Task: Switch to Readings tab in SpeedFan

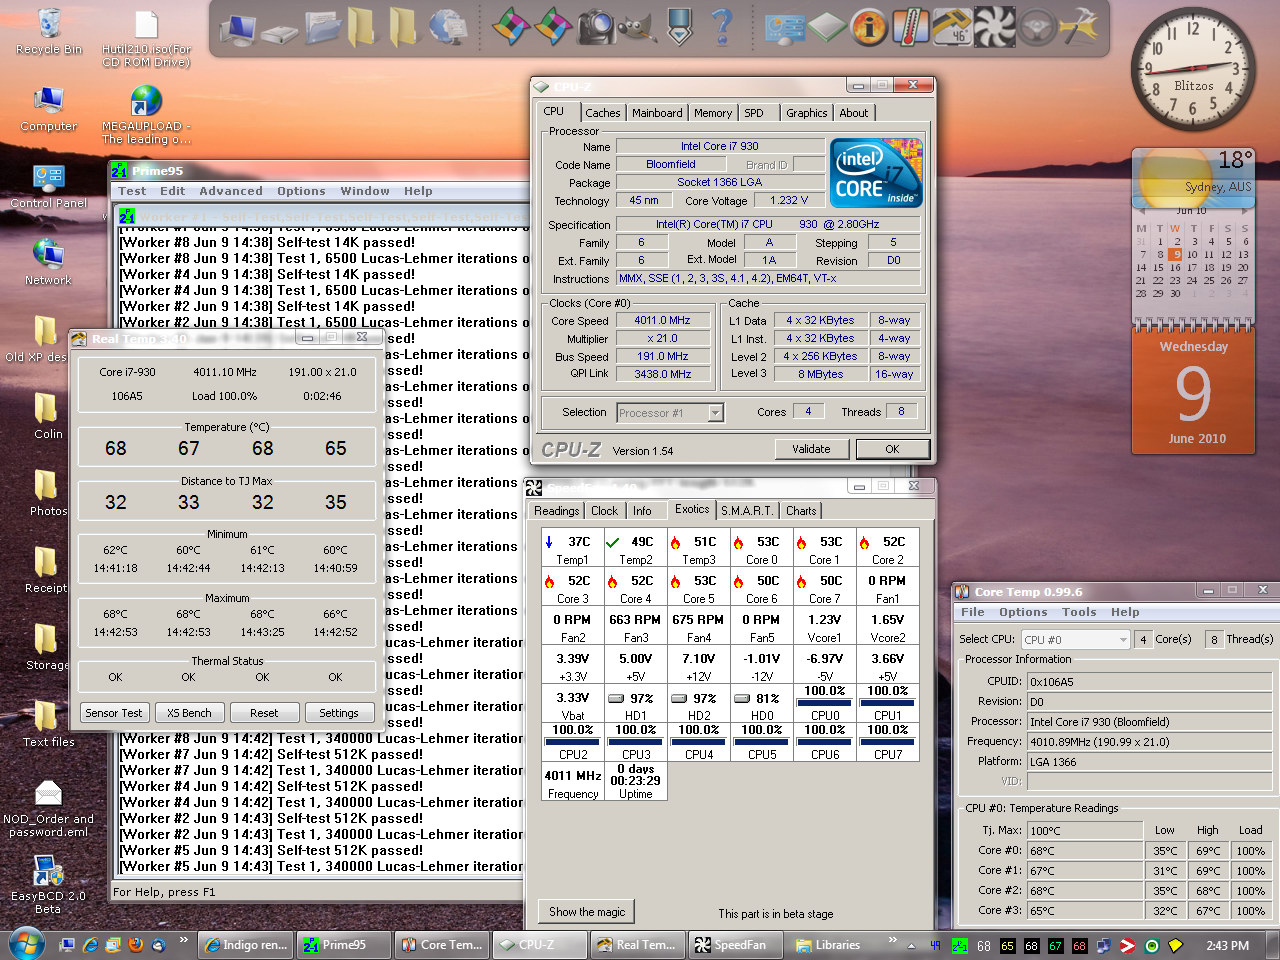Action: coord(556,511)
